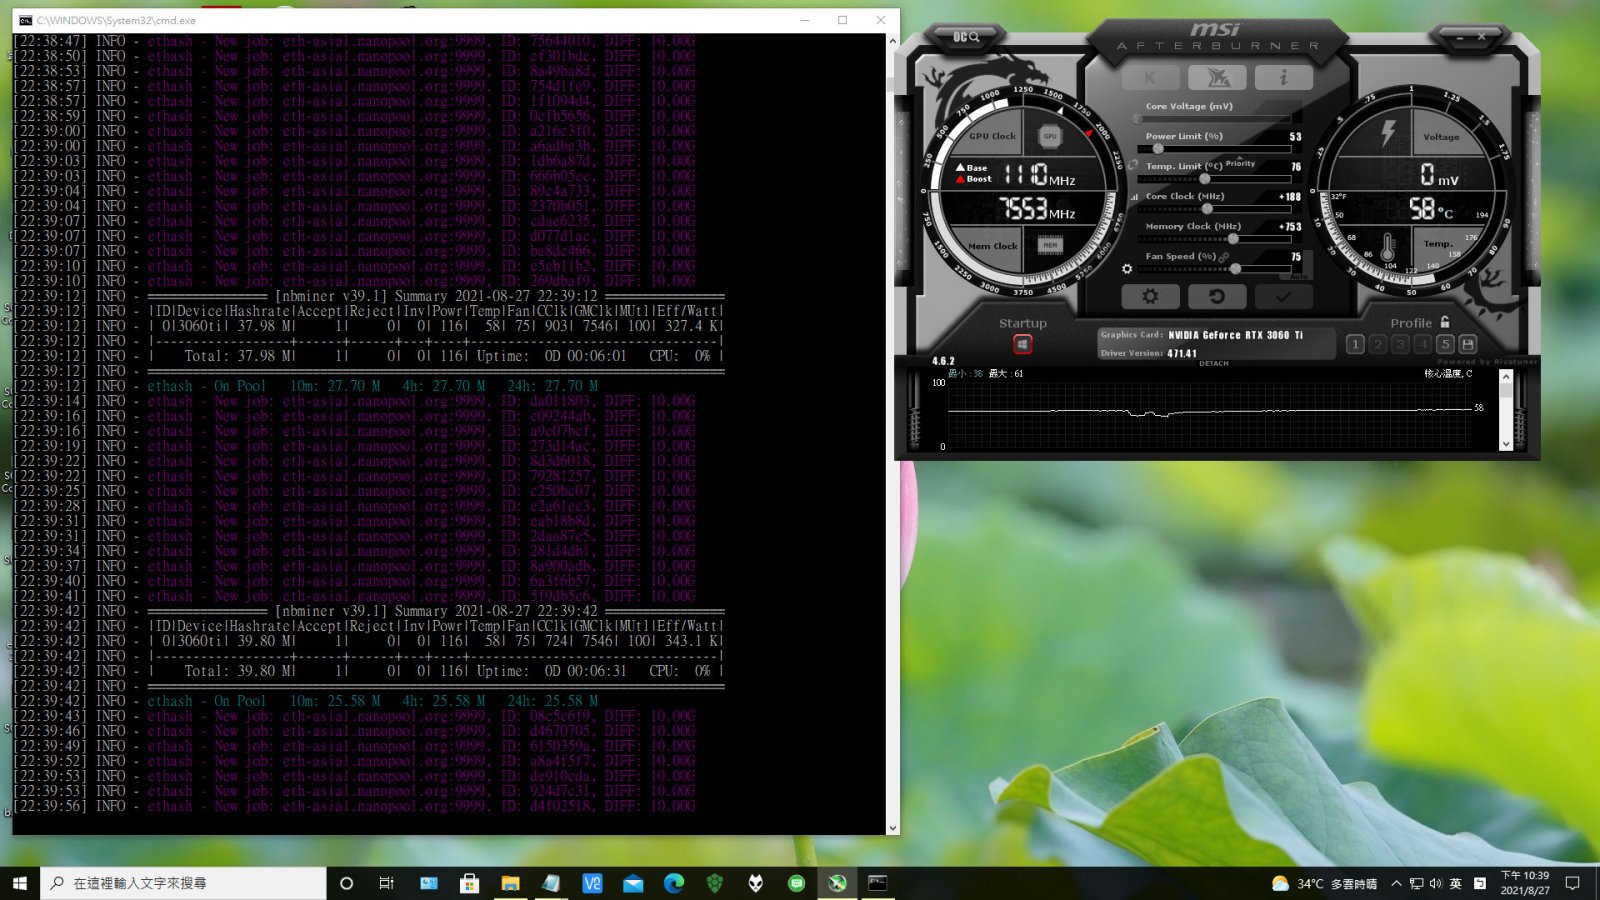Open the voltage-frequency curve editor icon
The image size is (1600, 900).
coord(1134,197)
